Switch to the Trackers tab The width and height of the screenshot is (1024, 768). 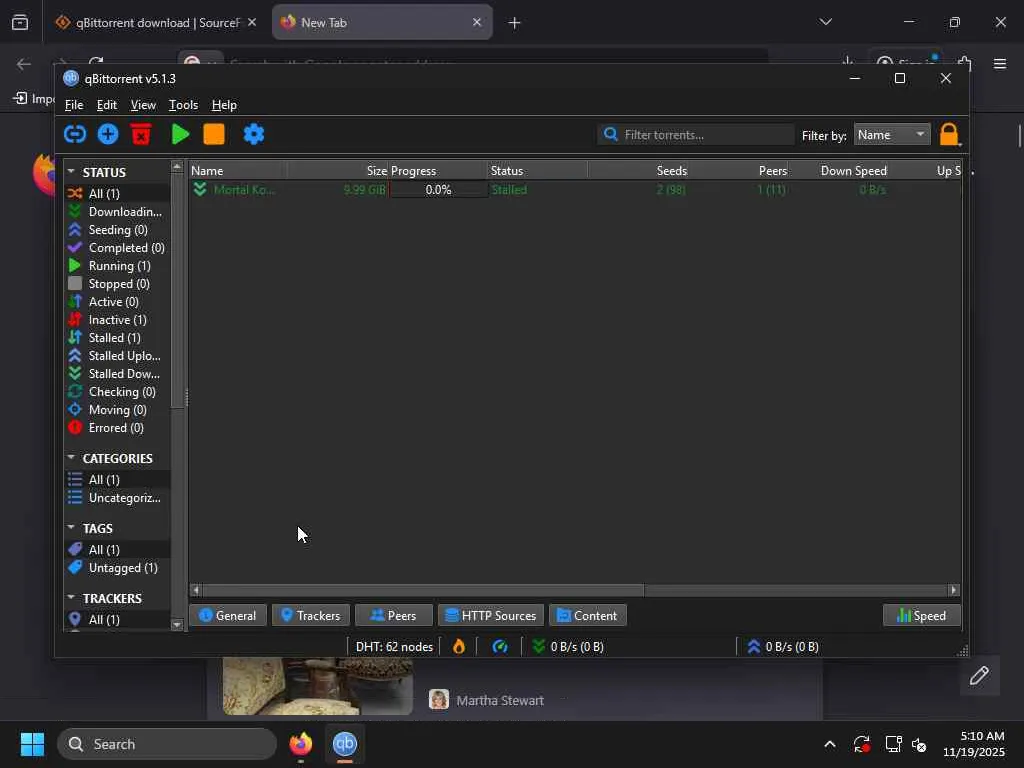click(310, 615)
